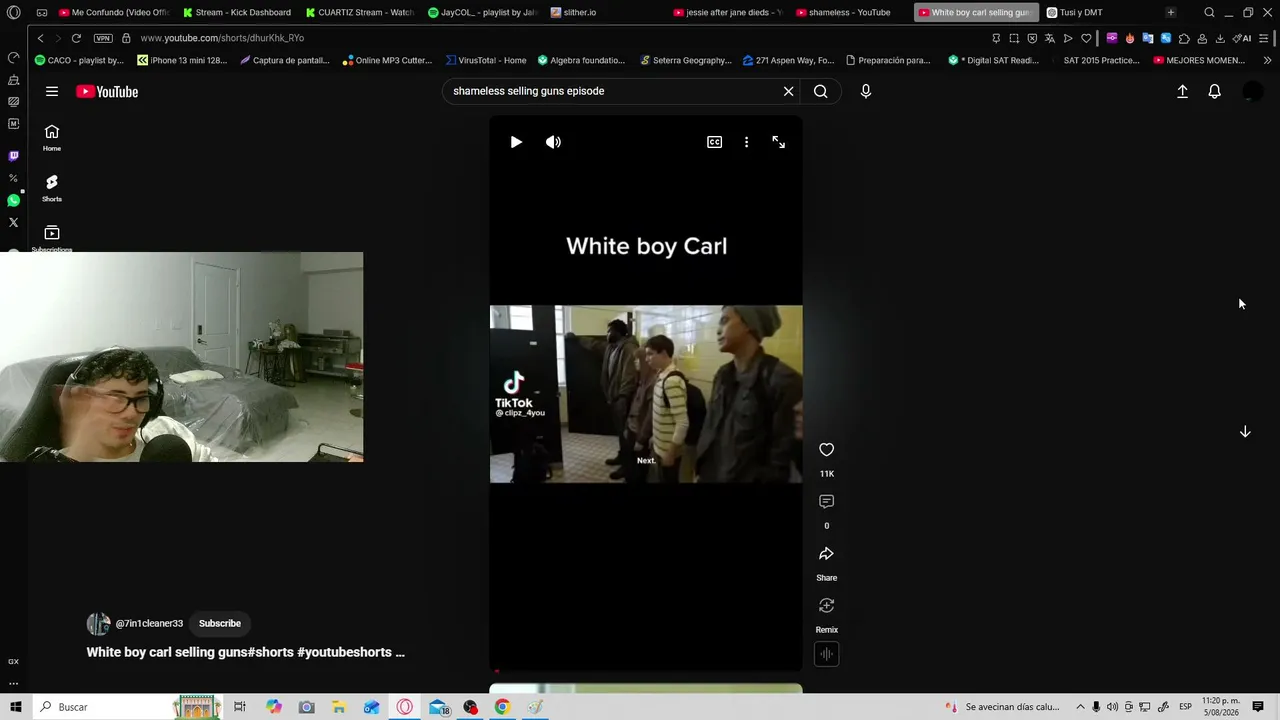Switch to the Tusi y DMT tab
The image size is (1280, 720).
1100,13
